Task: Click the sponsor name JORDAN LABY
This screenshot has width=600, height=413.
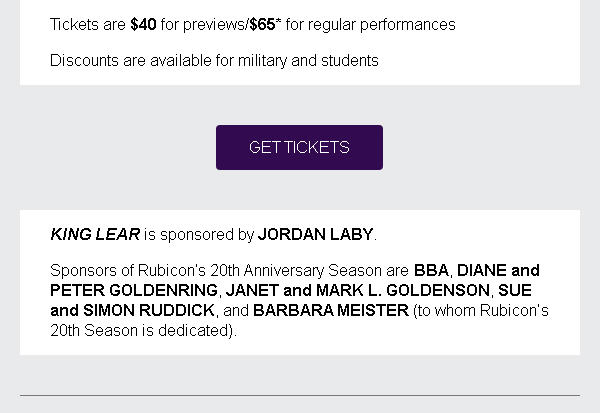Action: (x=315, y=234)
